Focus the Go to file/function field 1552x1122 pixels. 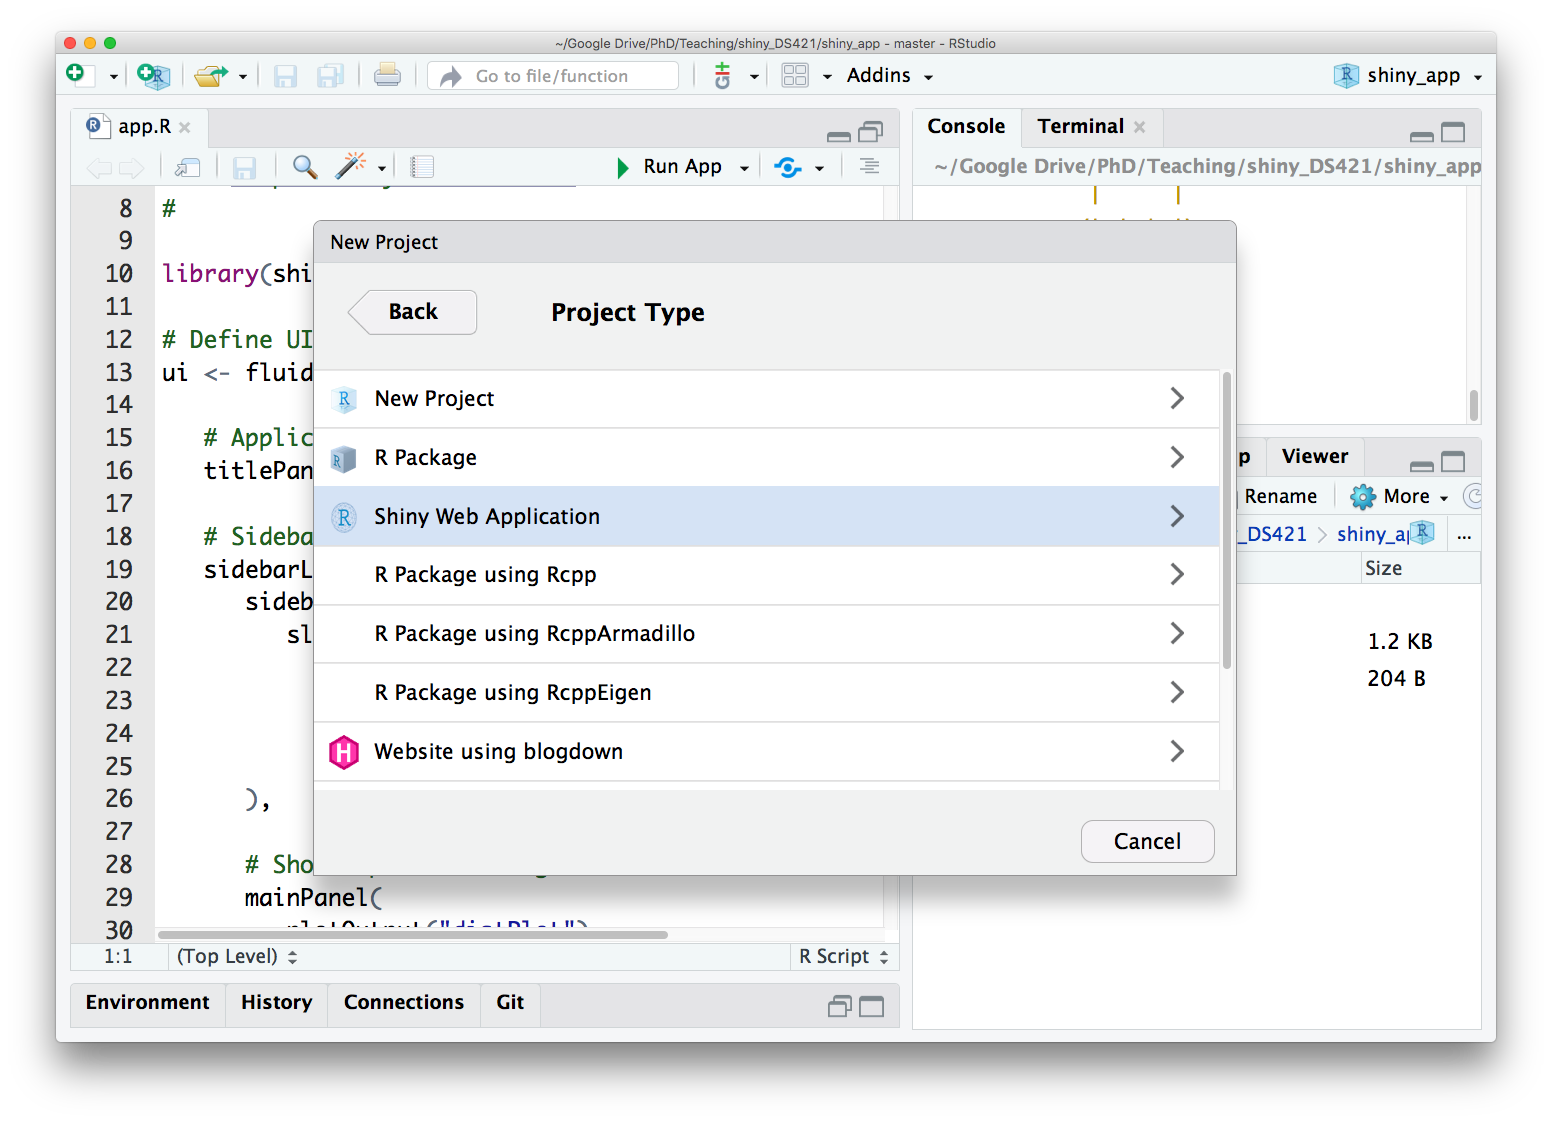(x=553, y=76)
